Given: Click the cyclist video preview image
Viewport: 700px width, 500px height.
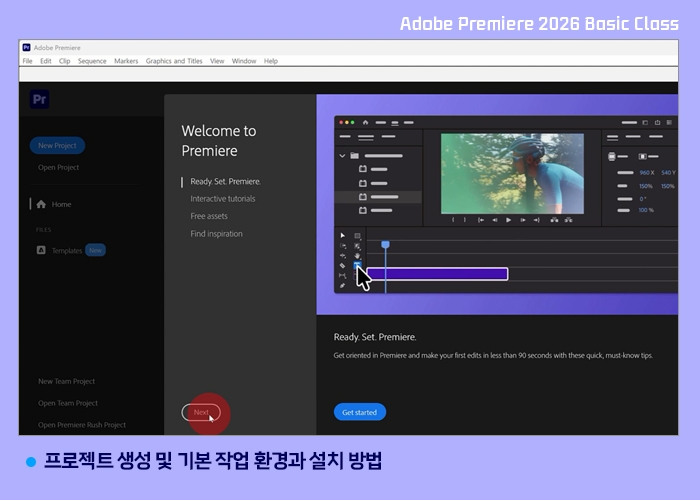Looking at the screenshot, I should tap(512, 174).
